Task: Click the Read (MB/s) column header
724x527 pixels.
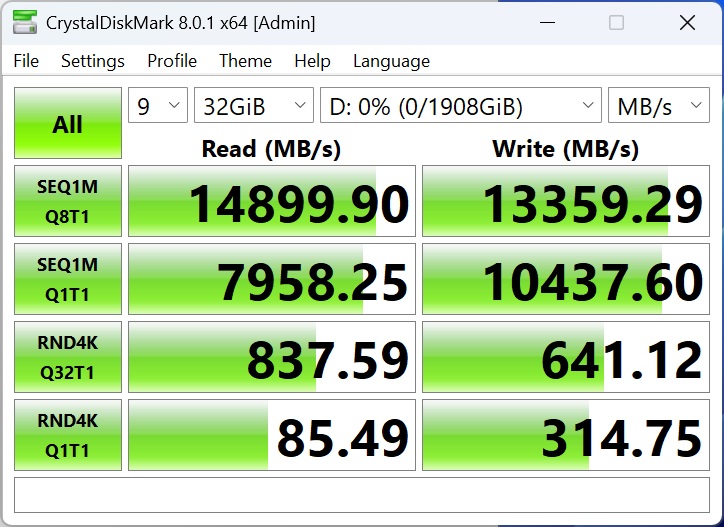Action: tap(272, 149)
